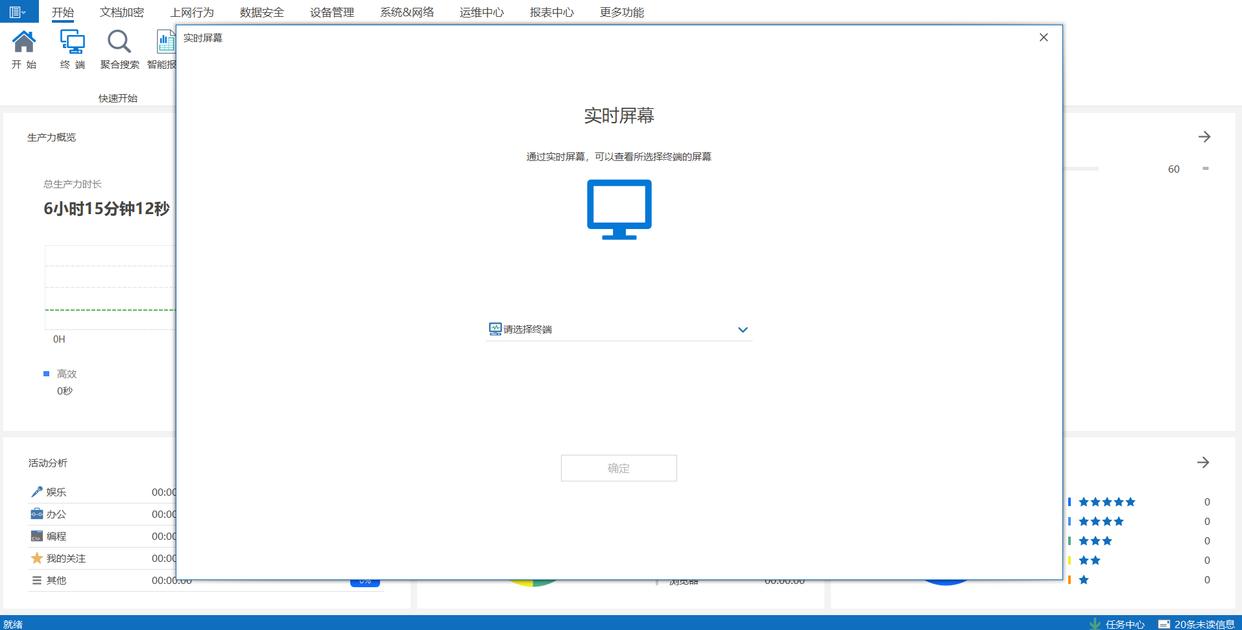The width and height of the screenshot is (1242, 630).
Task: Click the 6小时15分钟12秒 total duration
Action: [107, 209]
